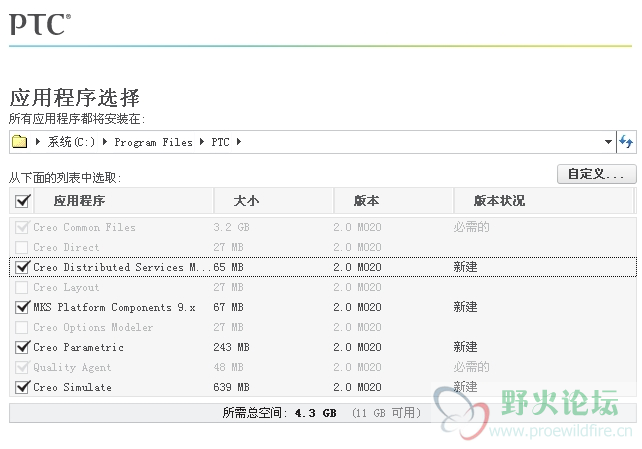
Task: Select Creo Options Modeler row name
Action: point(93,327)
